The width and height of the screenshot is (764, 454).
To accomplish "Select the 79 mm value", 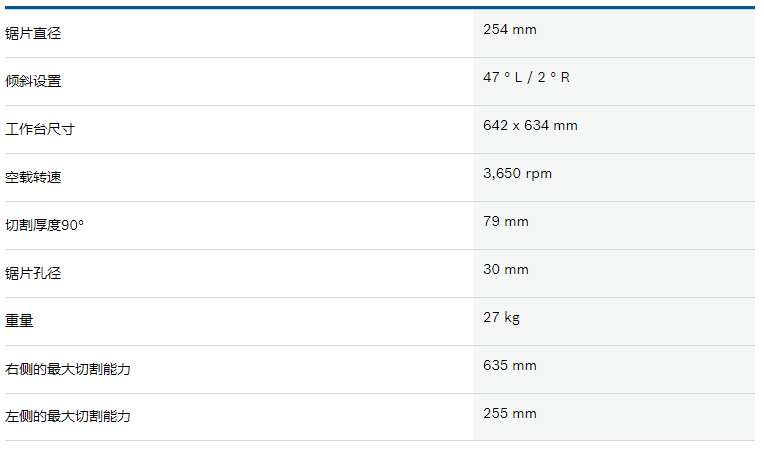I will coord(506,222).
